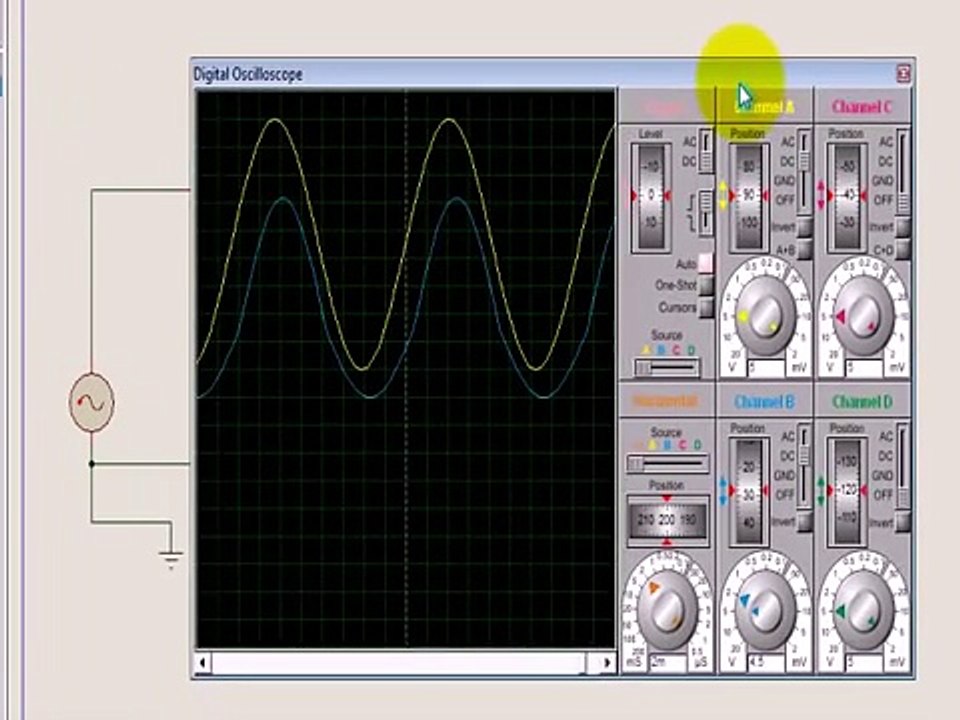Close the Digital Oscilloscope window

click(904, 74)
